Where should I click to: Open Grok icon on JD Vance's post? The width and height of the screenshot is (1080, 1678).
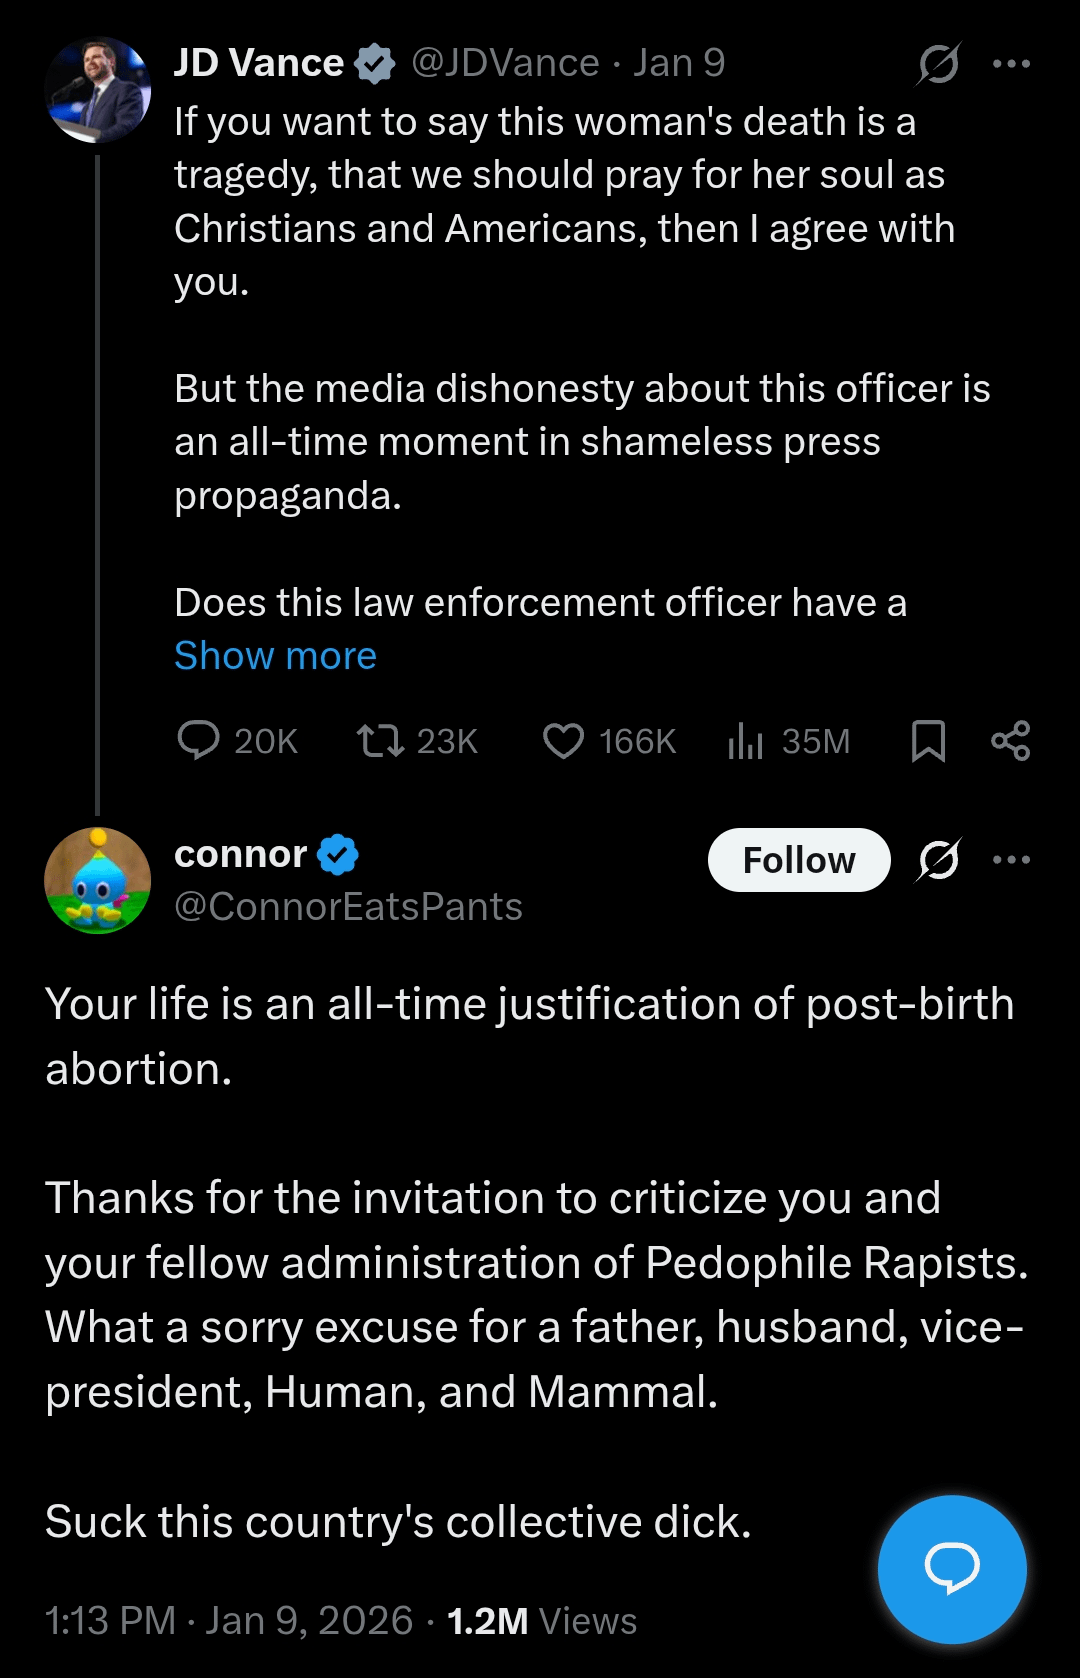click(939, 64)
